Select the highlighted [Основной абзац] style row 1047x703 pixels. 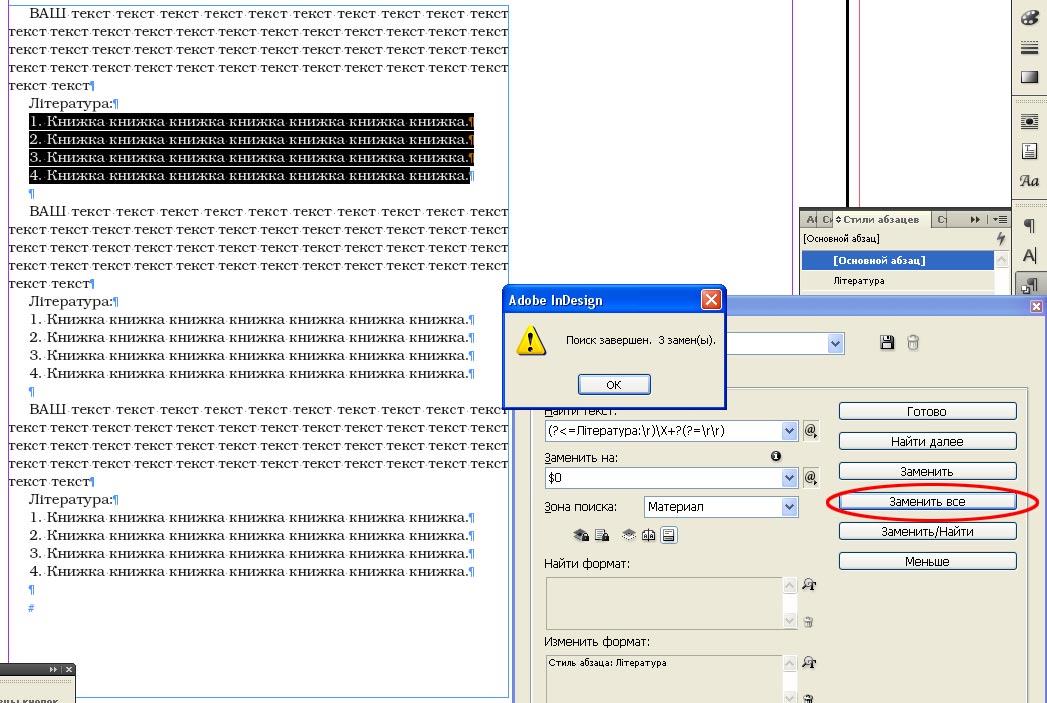coord(897,260)
